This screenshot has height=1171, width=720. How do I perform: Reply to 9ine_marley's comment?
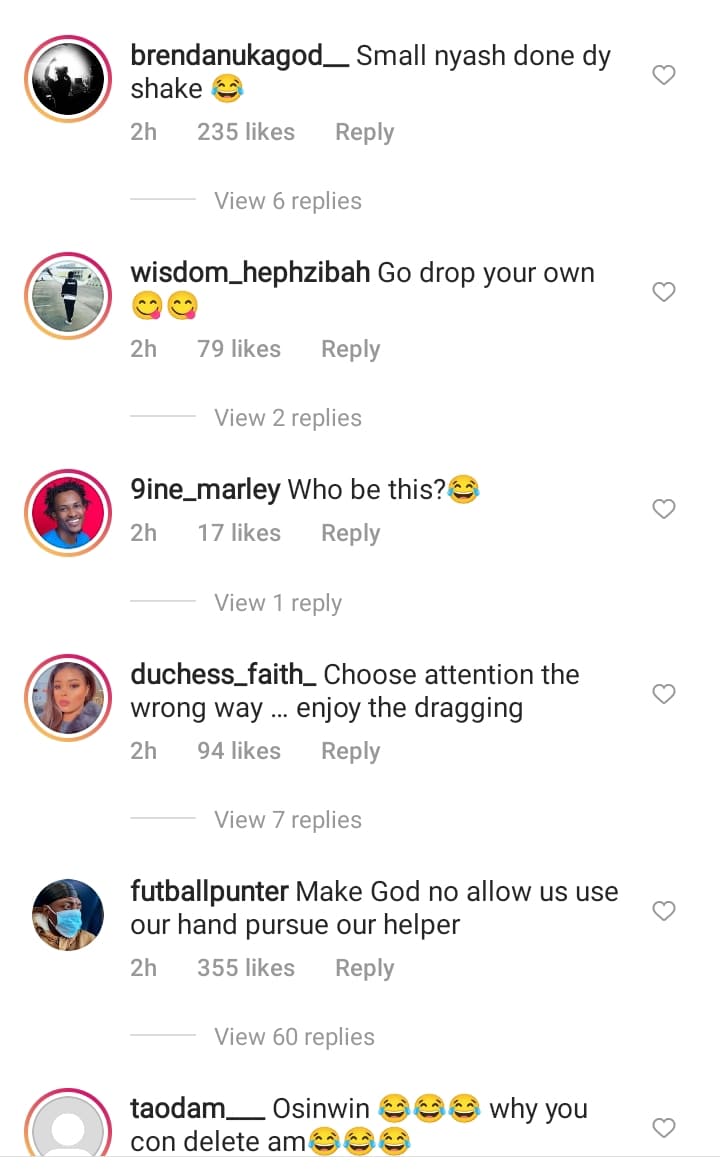(350, 533)
